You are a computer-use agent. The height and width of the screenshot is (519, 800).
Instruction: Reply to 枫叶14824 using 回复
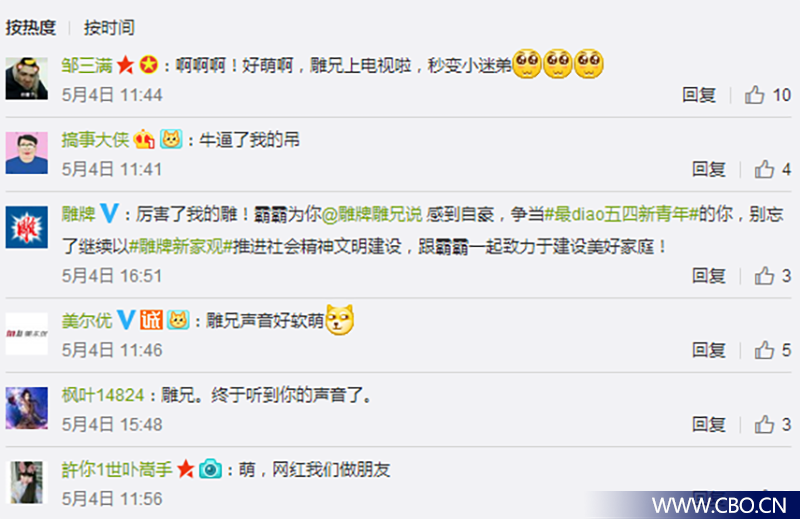point(709,424)
